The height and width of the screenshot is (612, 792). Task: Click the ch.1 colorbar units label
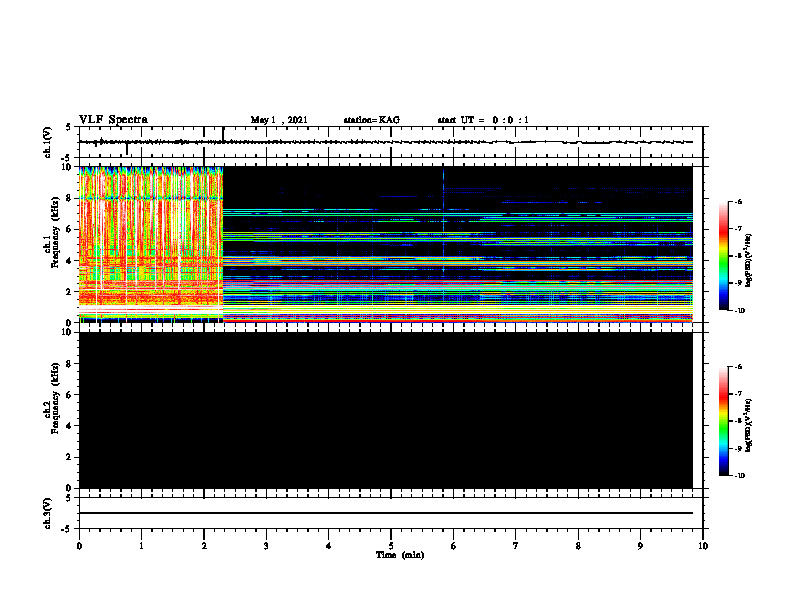pyautogui.click(x=749, y=260)
